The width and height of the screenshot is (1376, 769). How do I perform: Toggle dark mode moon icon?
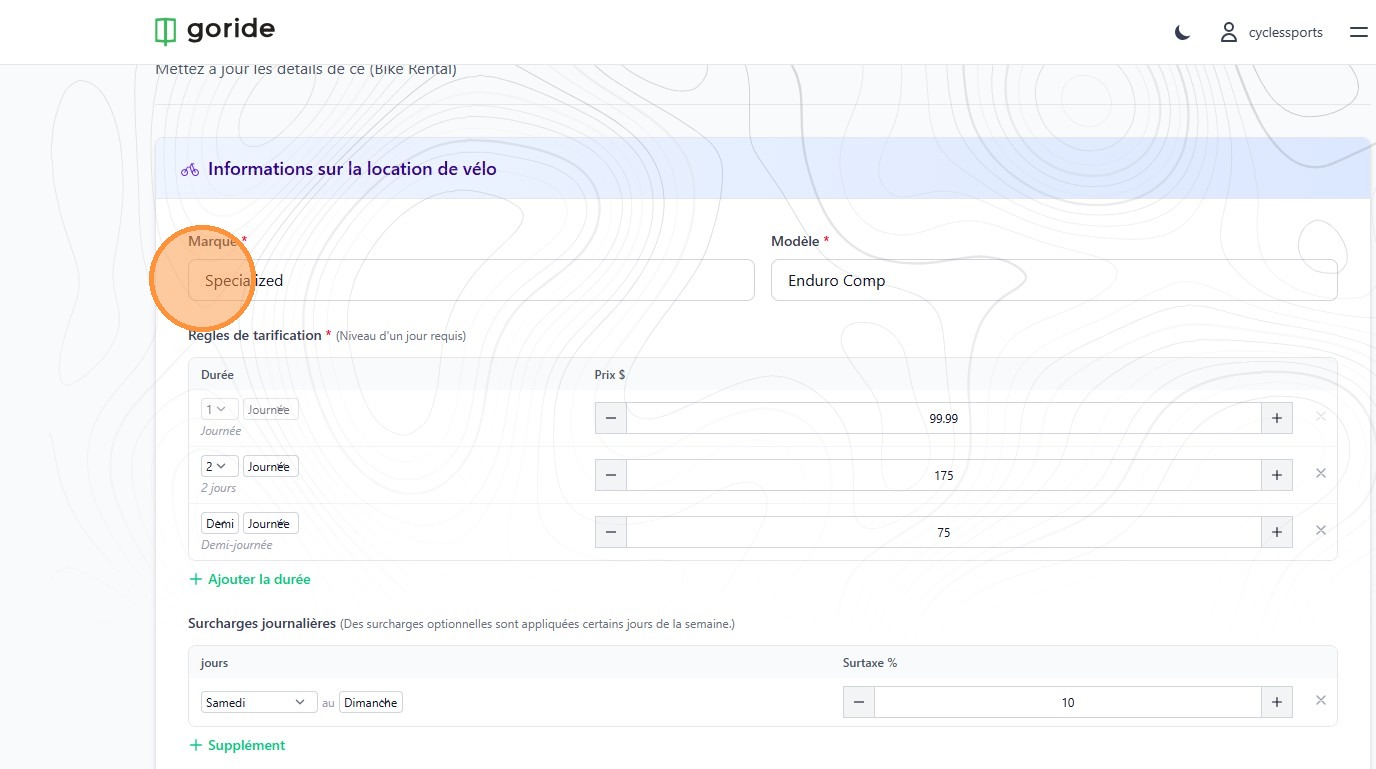1182,33
